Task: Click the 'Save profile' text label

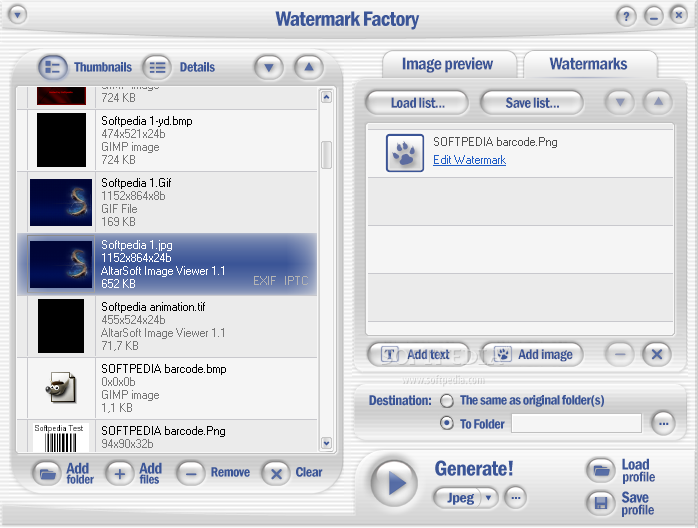Action: 637,504
